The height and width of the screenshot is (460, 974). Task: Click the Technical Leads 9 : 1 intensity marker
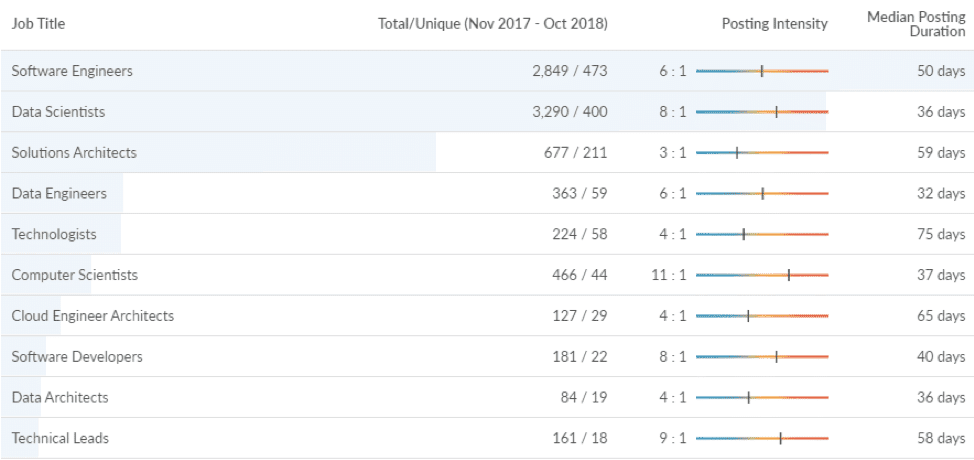point(780,438)
